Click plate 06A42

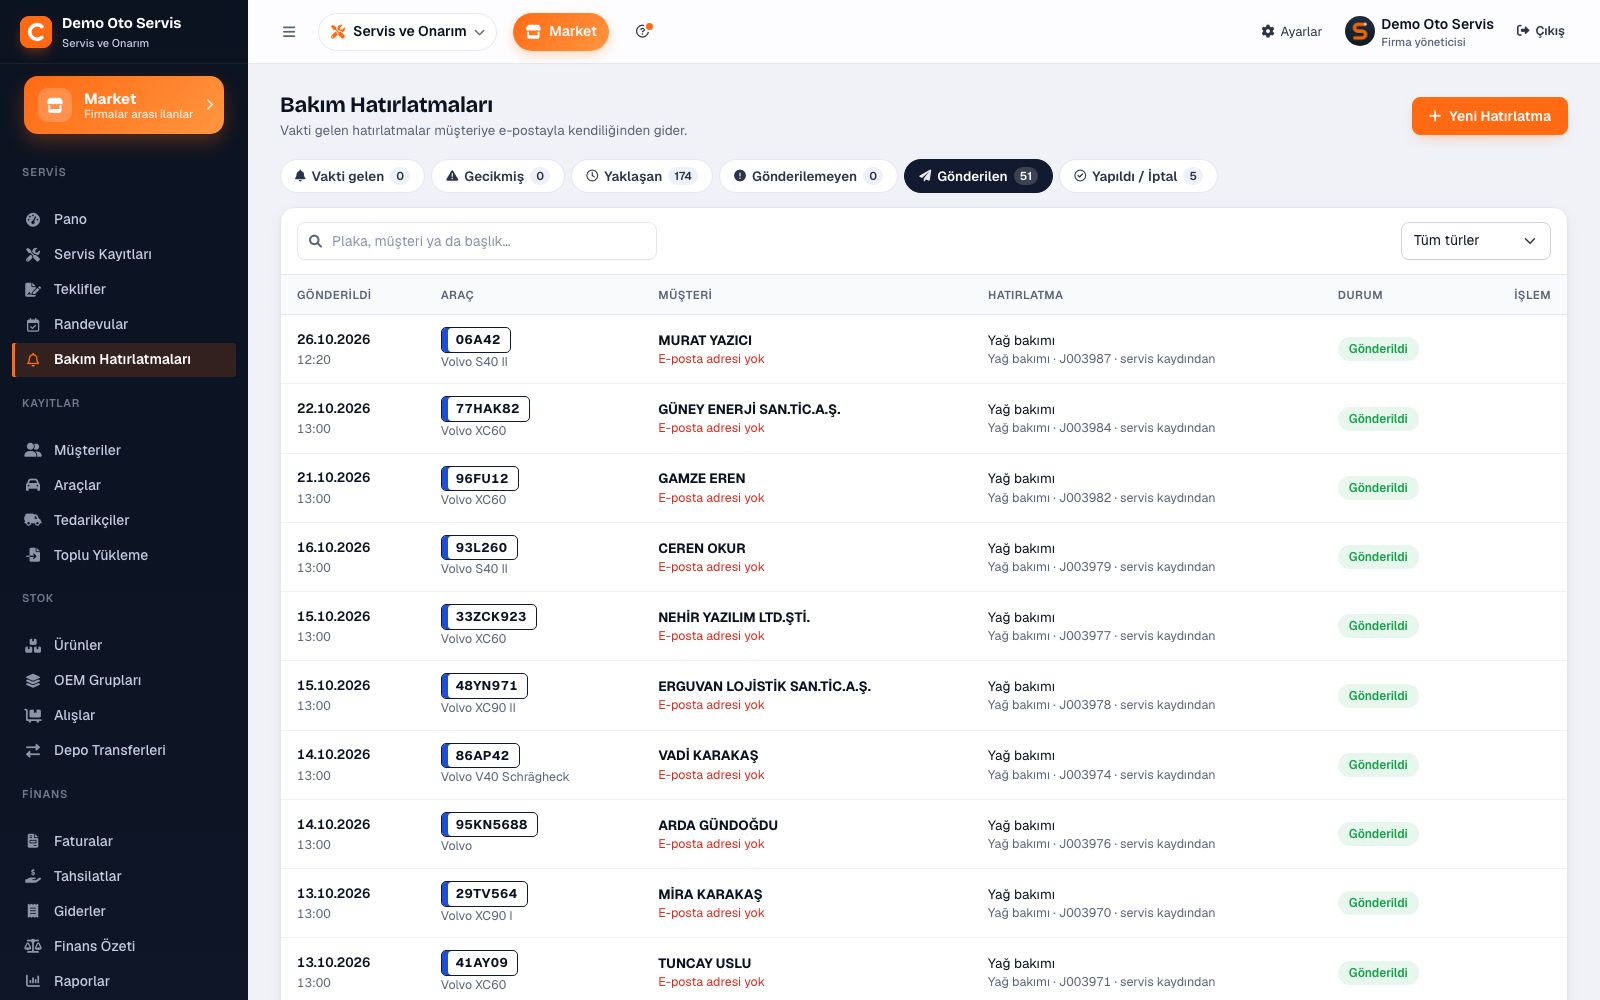[x=476, y=339]
